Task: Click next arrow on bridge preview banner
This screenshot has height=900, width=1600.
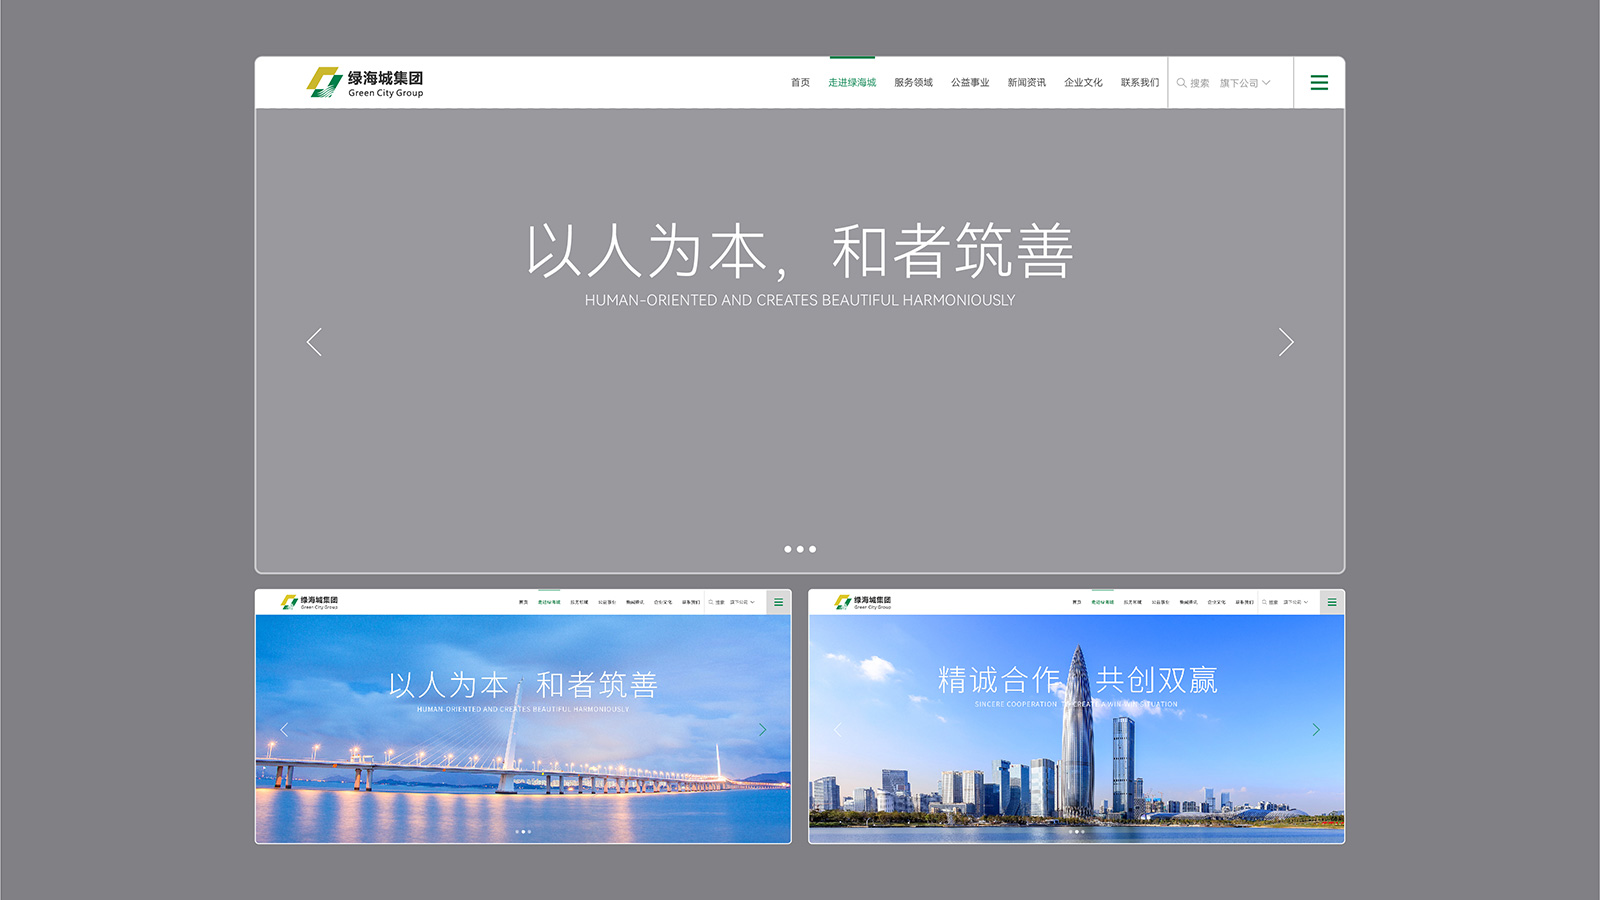Action: [x=762, y=730]
